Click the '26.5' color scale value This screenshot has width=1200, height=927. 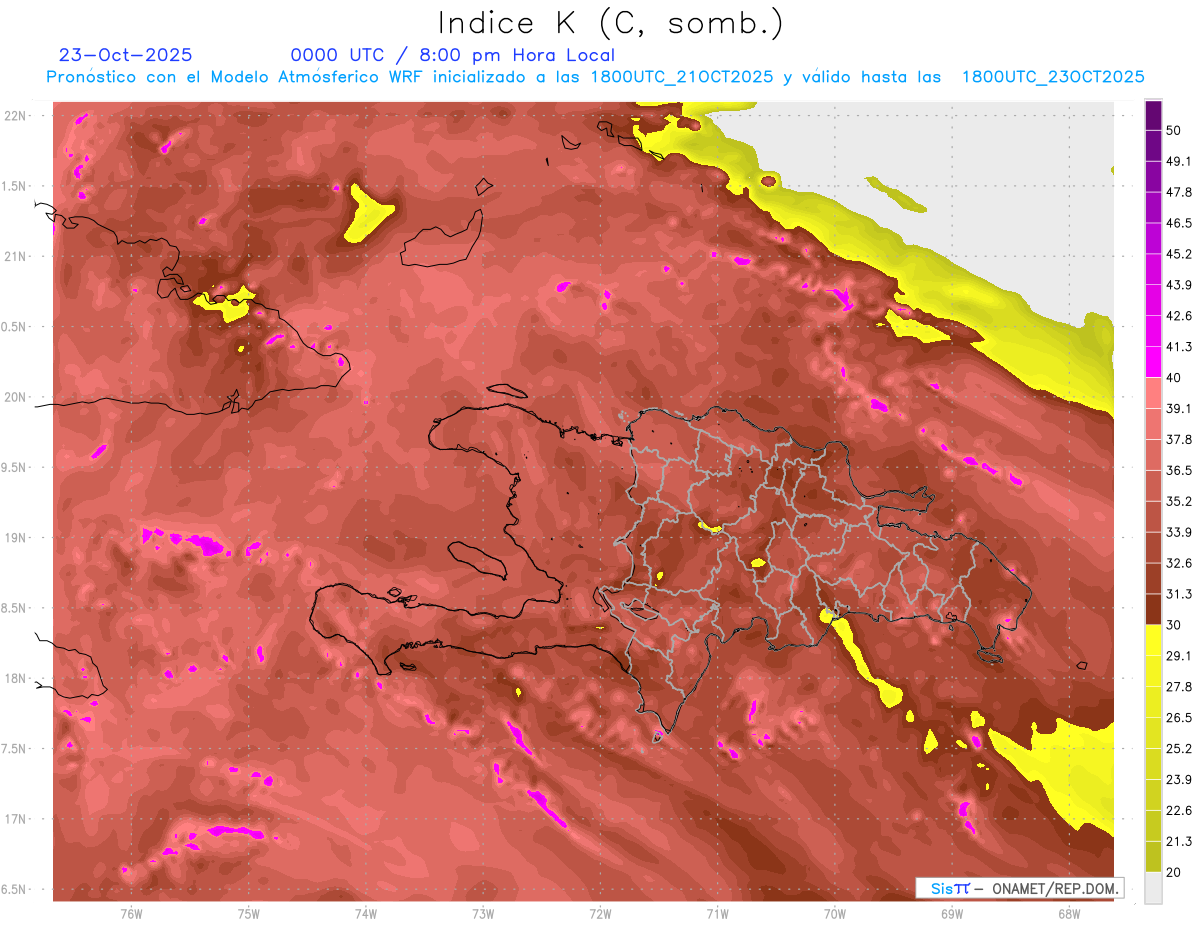1180,718
